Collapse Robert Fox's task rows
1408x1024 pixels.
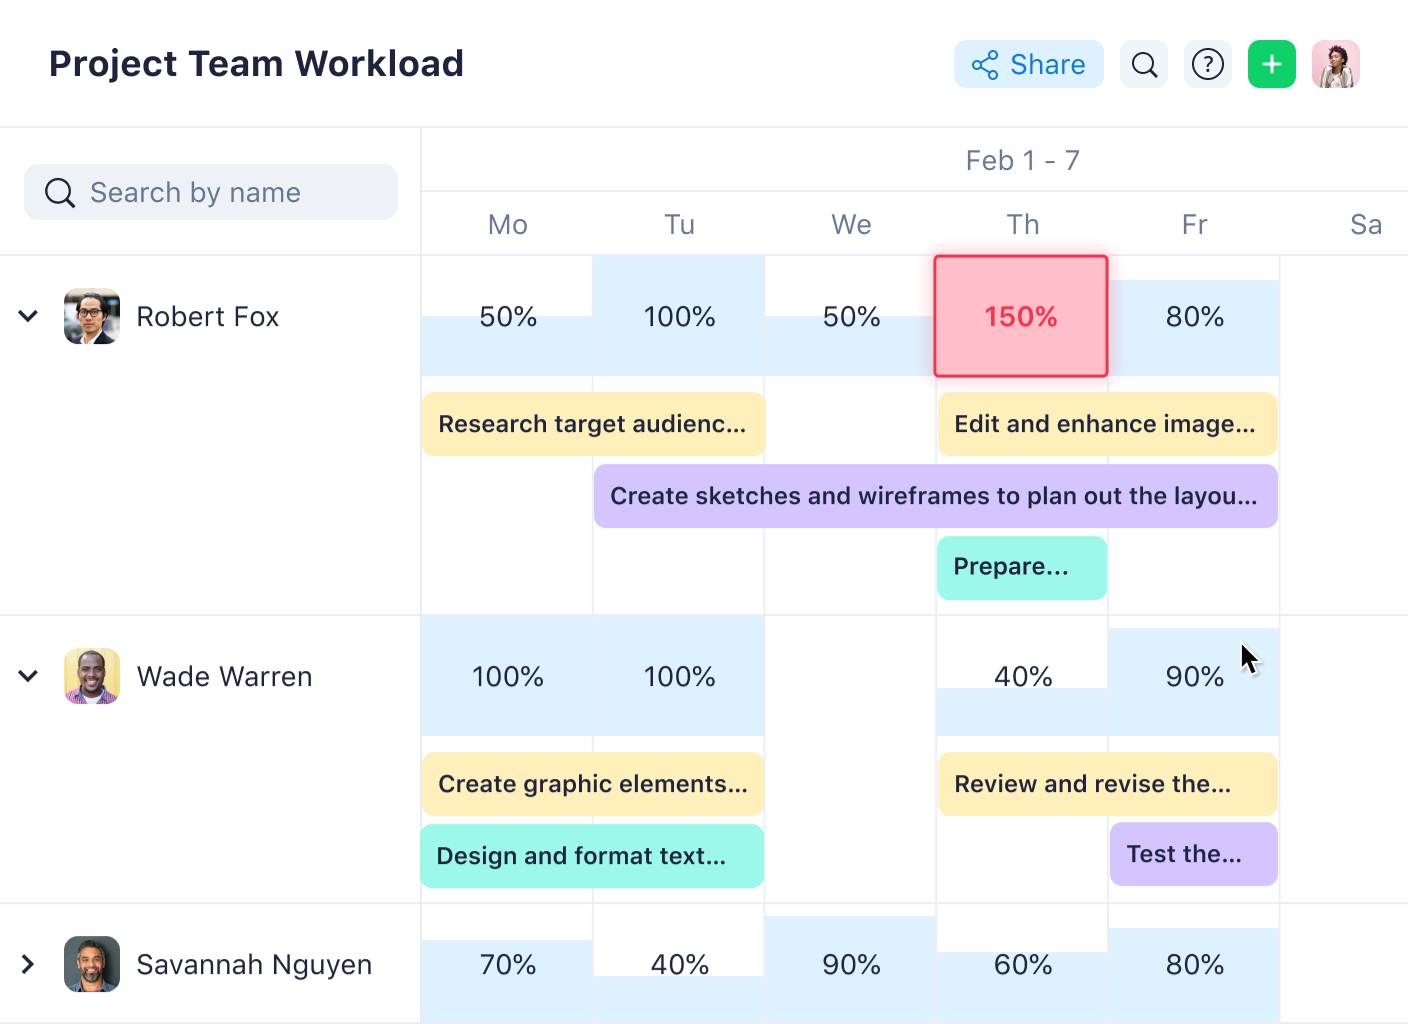click(28, 316)
